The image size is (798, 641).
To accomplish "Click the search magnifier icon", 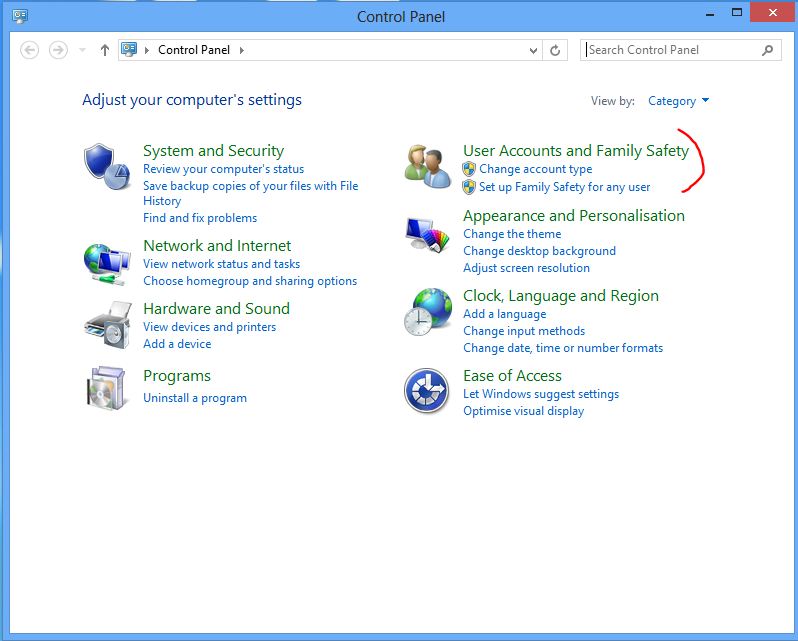I will [x=767, y=50].
